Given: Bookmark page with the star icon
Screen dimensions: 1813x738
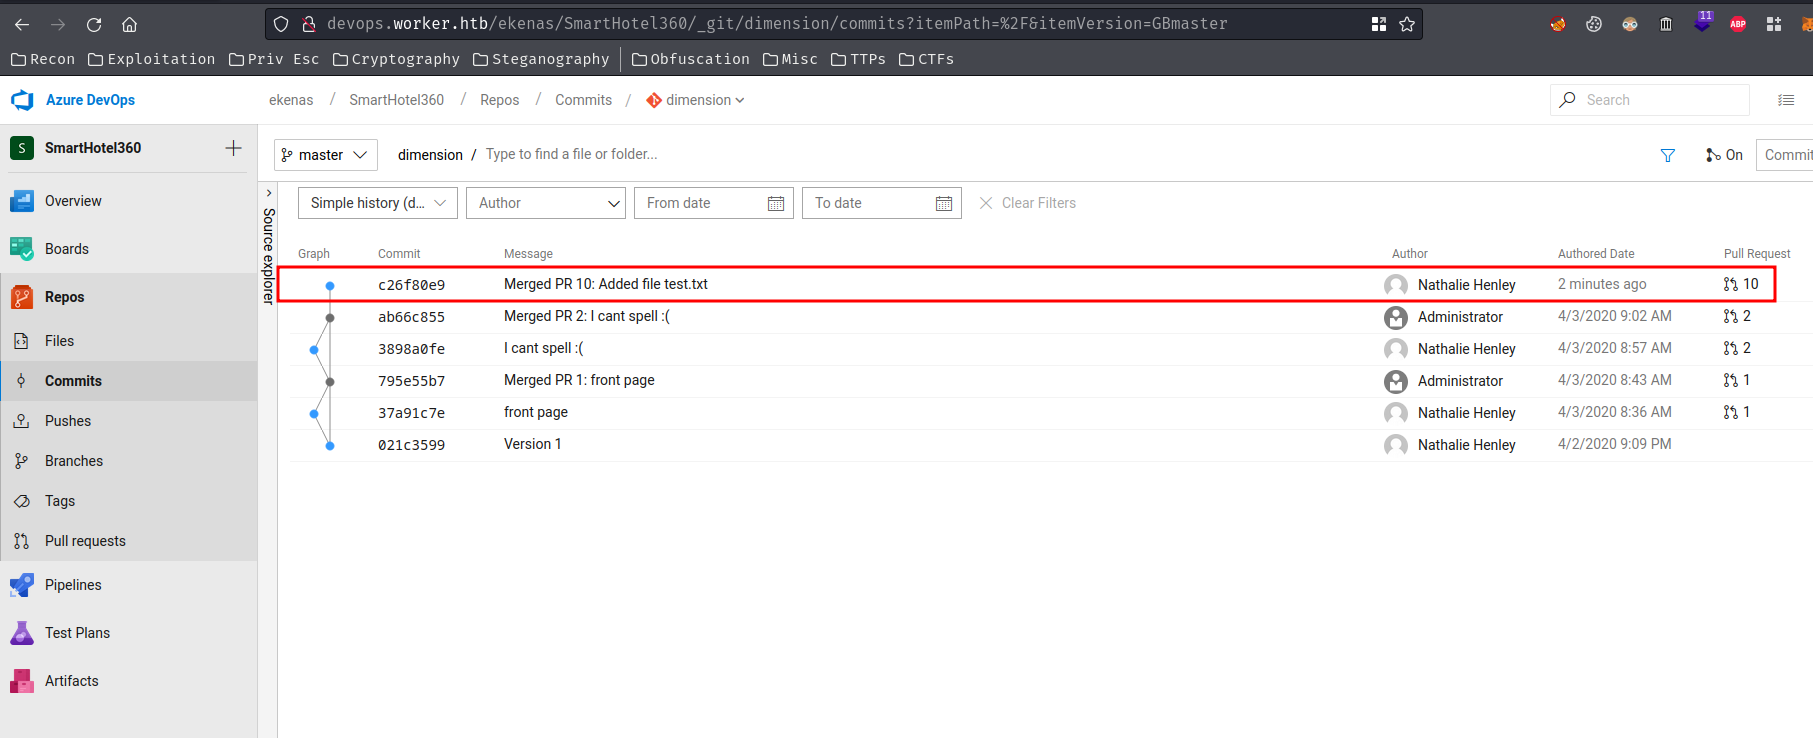Looking at the screenshot, I should tap(1407, 24).
